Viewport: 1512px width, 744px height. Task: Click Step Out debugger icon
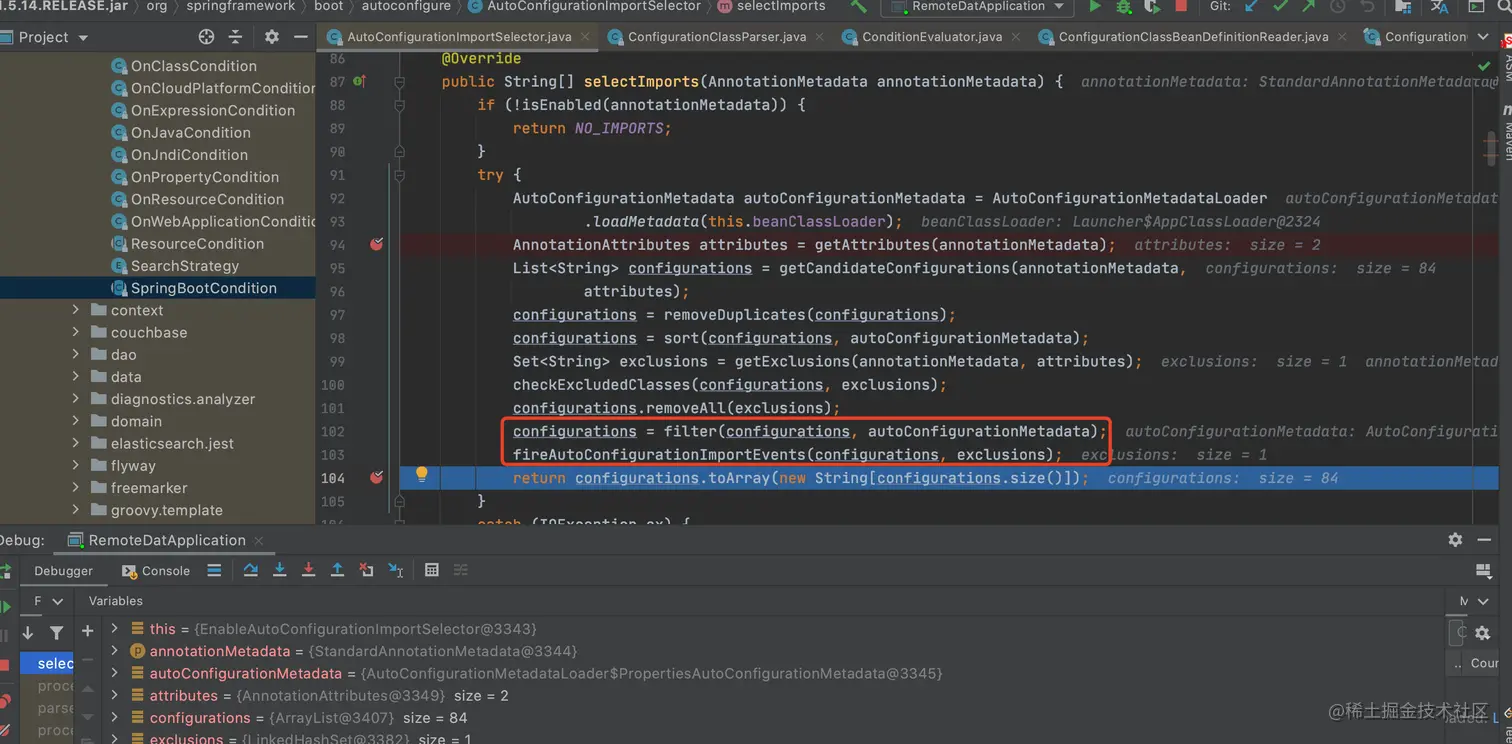(x=337, y=570)
